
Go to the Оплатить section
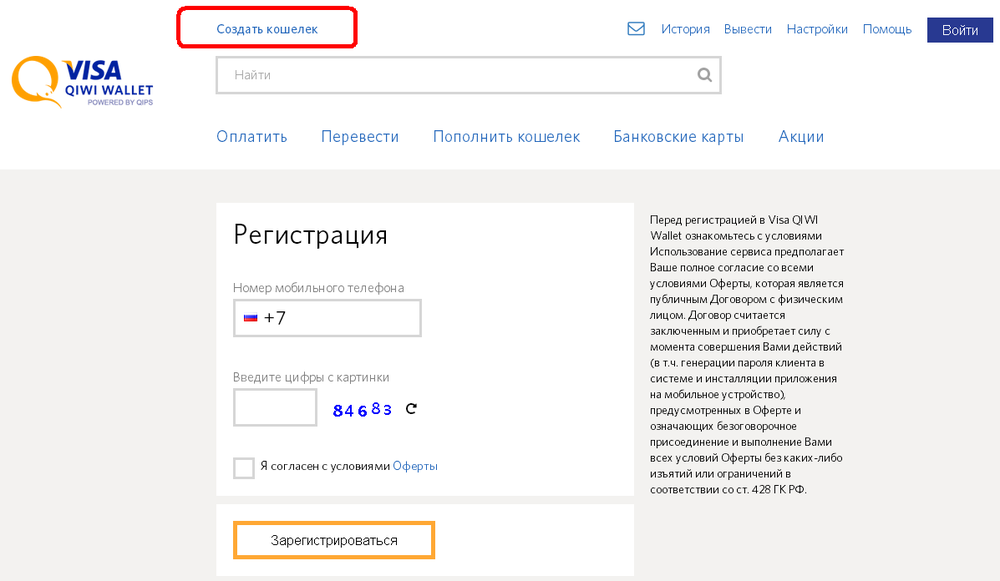pyautogui.click(x=252, y=136)
